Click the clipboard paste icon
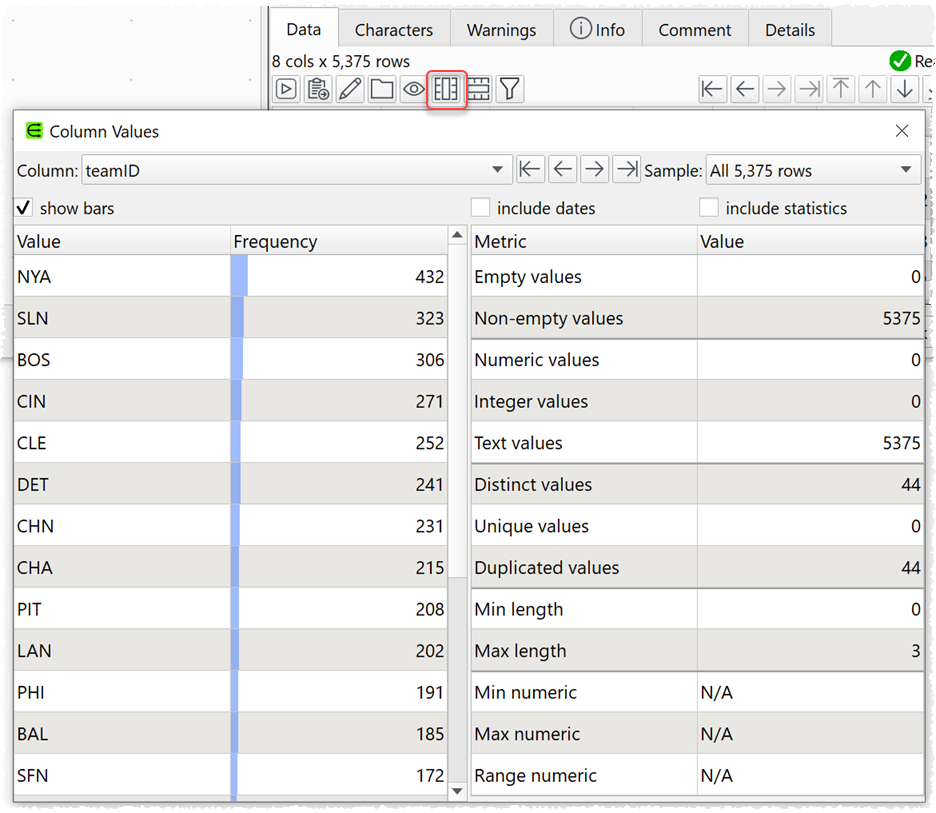The height and width of the screenshot is (813, 936). [x=318, y=90]
